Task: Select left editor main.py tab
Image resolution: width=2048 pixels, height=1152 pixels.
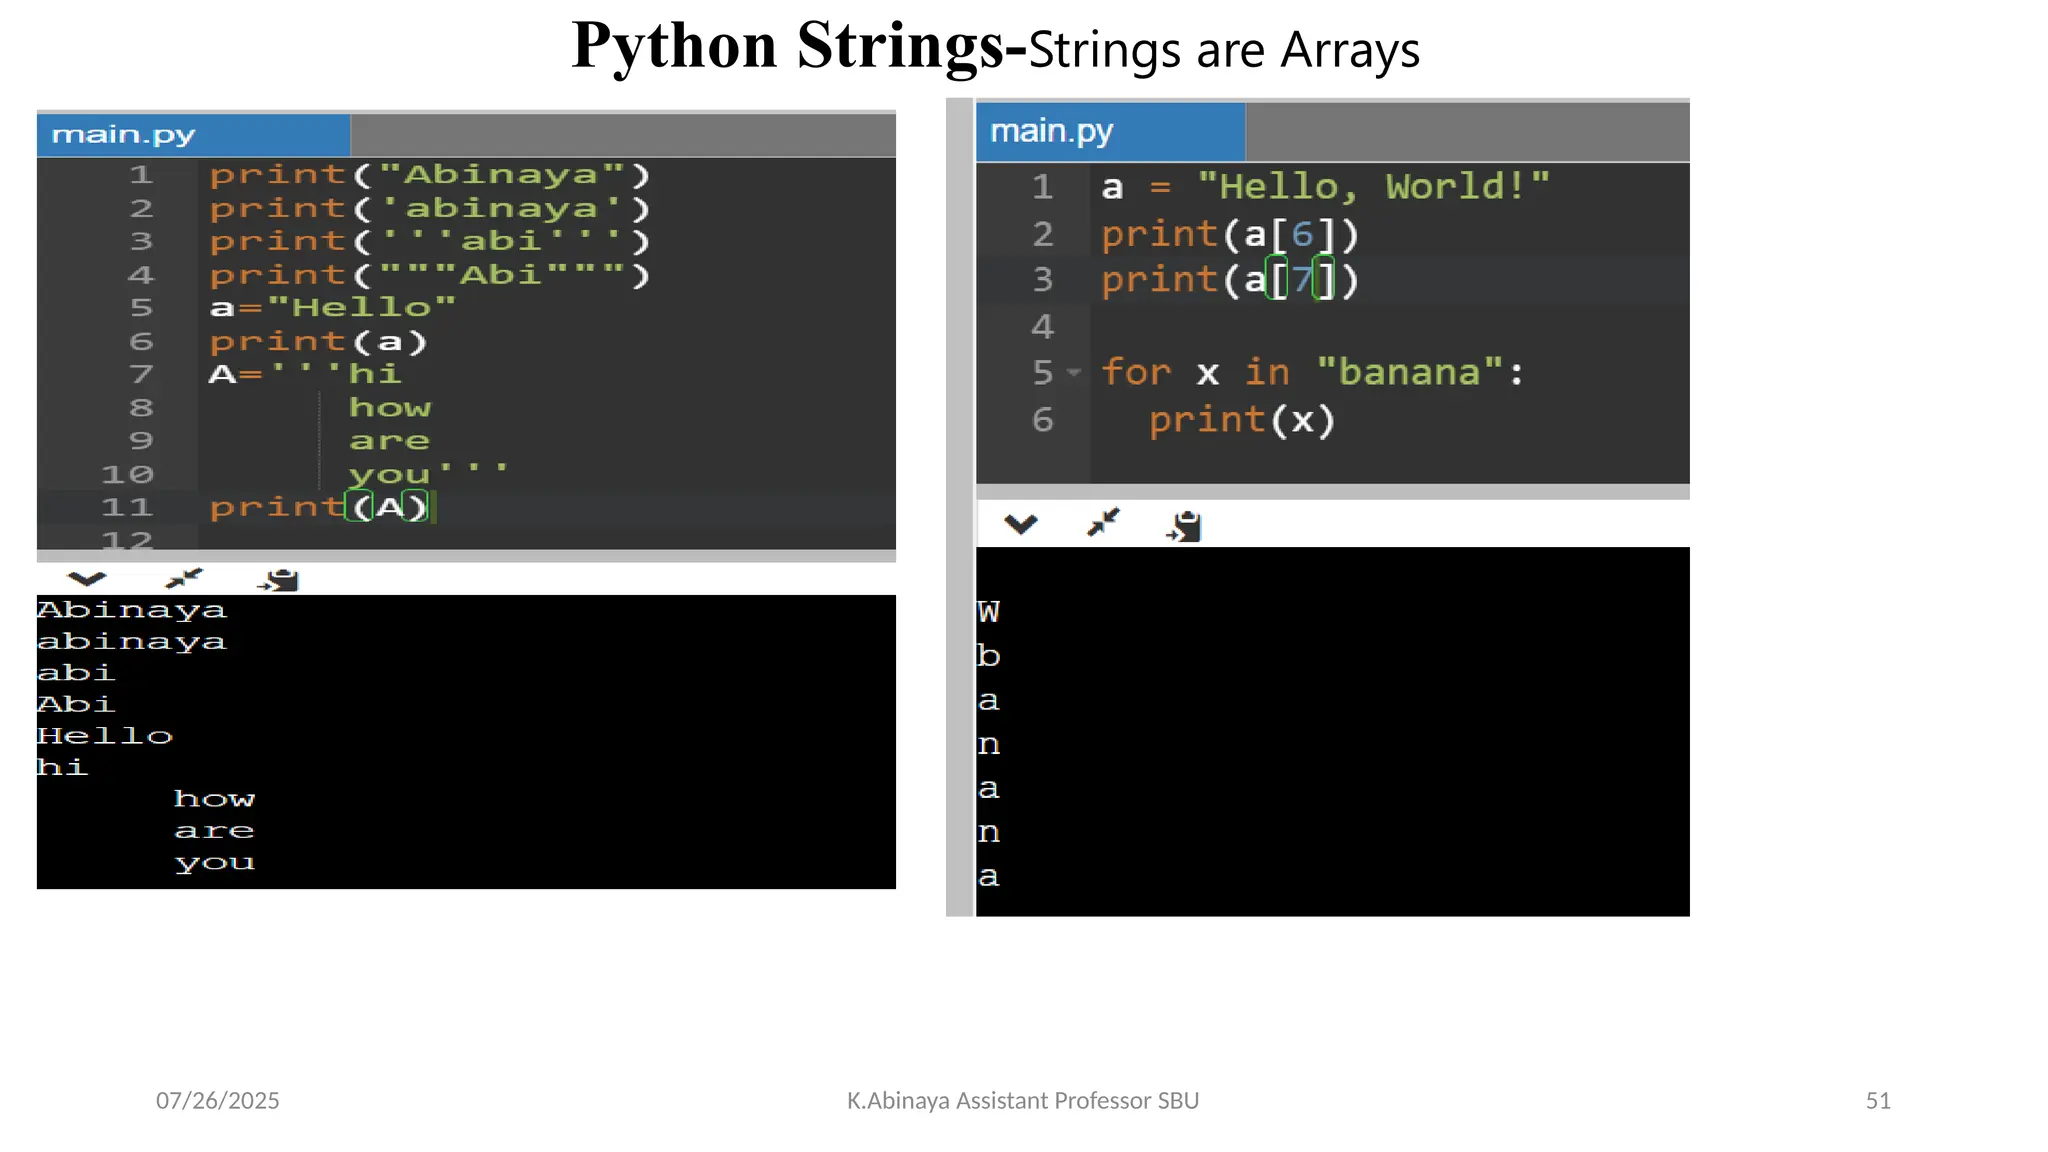Action: click(x=194, y=135)
